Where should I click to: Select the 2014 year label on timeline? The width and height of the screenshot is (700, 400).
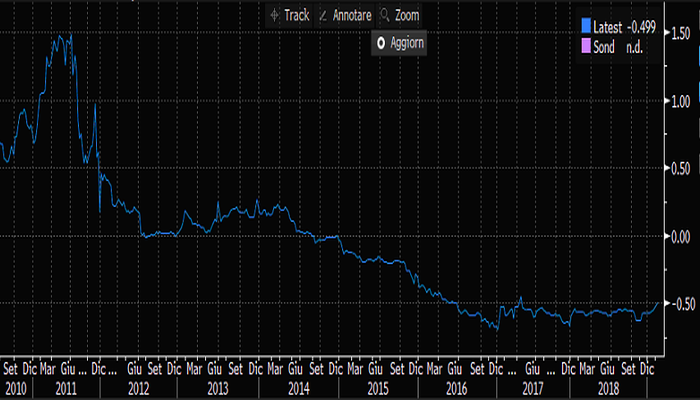tap(296, 385)
